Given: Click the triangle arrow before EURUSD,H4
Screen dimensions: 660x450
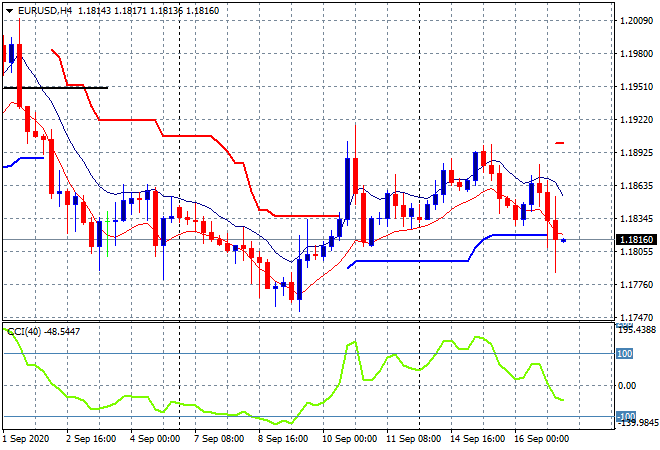Looking at the screenshot, I should click(9, 11).
